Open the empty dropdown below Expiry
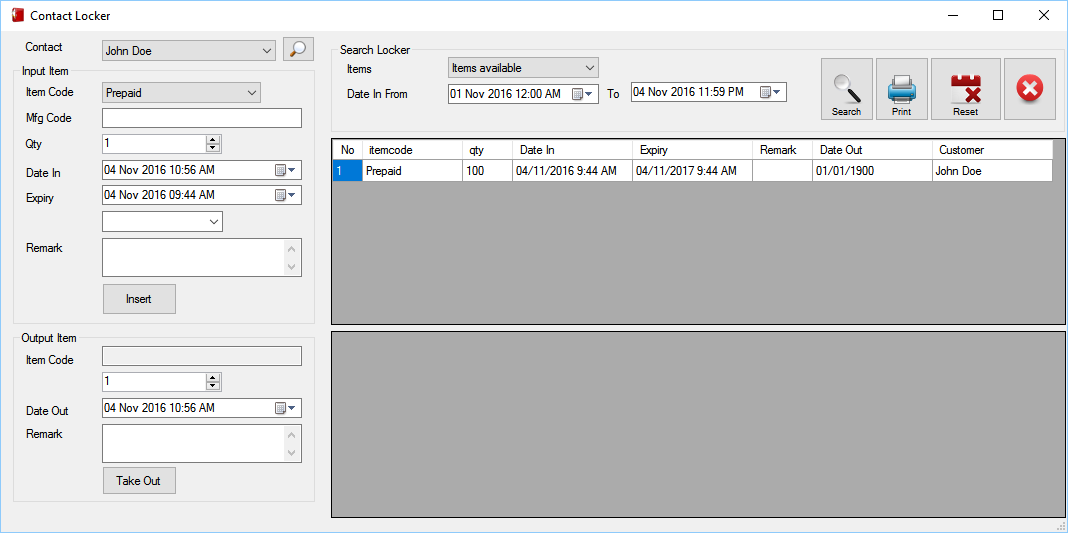 pyautogui.click(x=162, y=222)
